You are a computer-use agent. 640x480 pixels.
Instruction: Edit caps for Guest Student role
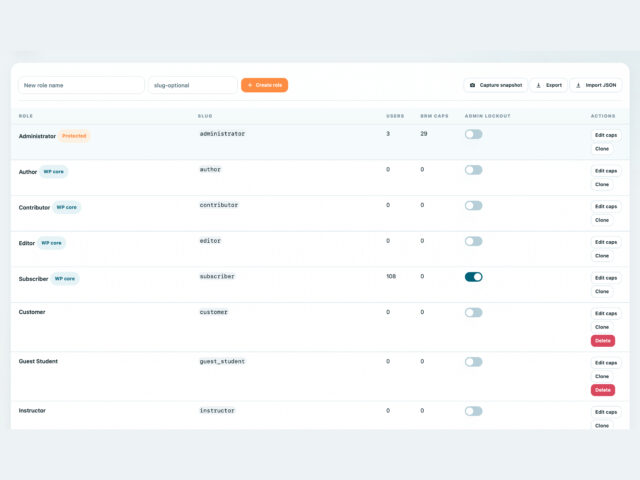pyautogui.click(x=606, y=363)
